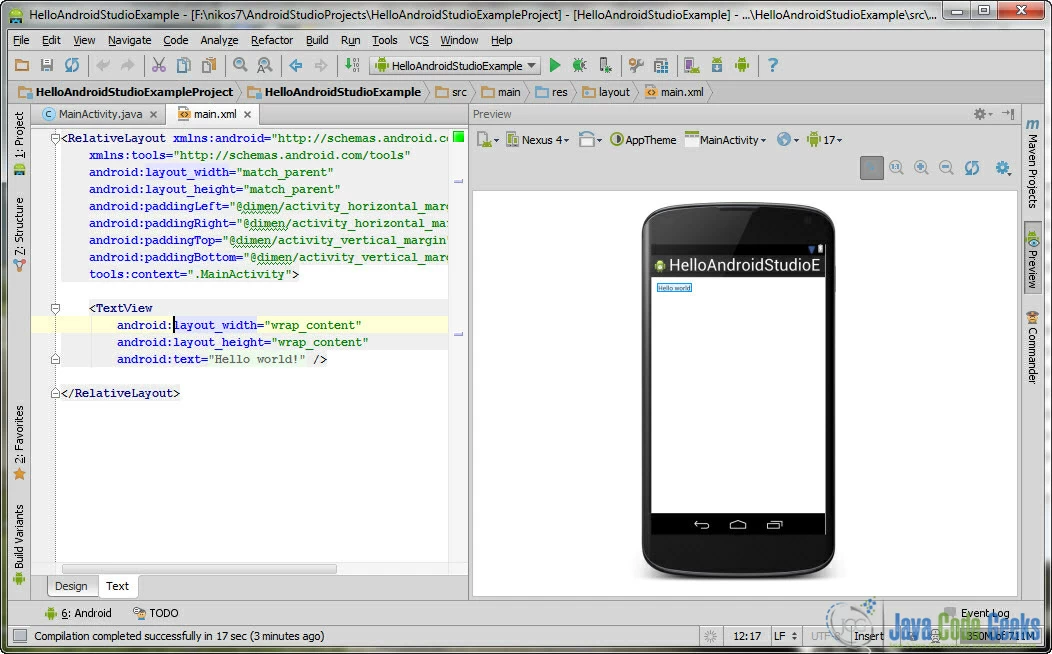
Task: Click the blue Help question mark icon
Action: click(772, 65)
